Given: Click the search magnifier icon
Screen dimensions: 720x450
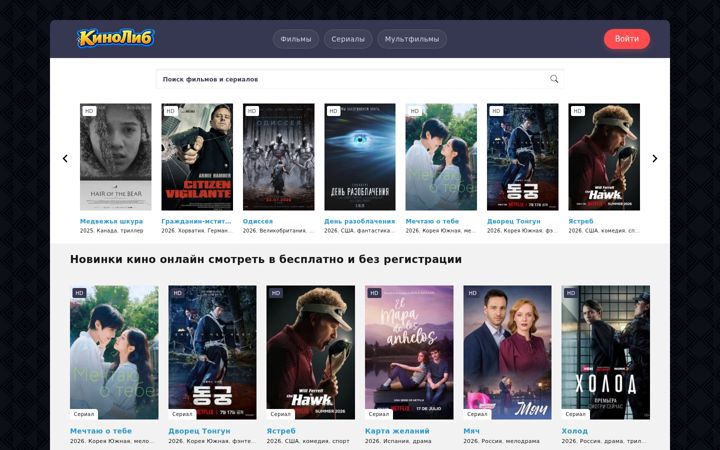Looking at the screenshot, I should (554, 79).
